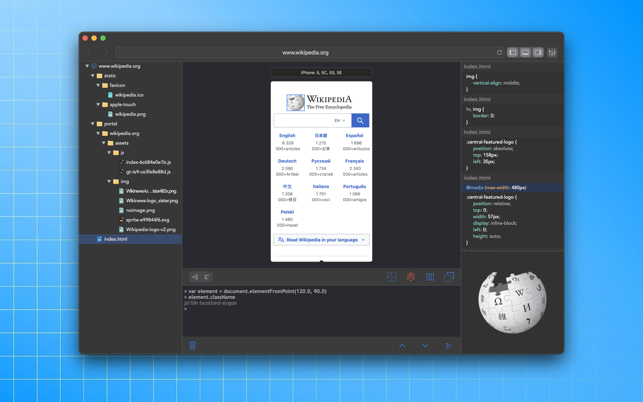643x402 pixels.
Task: Go to next command with down chevron
Action: pyautogui.click(x=425, y=346)
